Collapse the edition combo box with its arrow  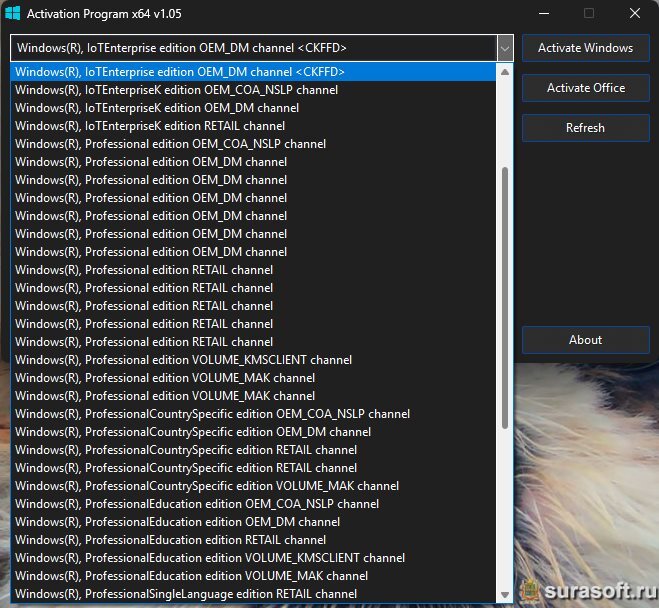(x=505, y=48)
